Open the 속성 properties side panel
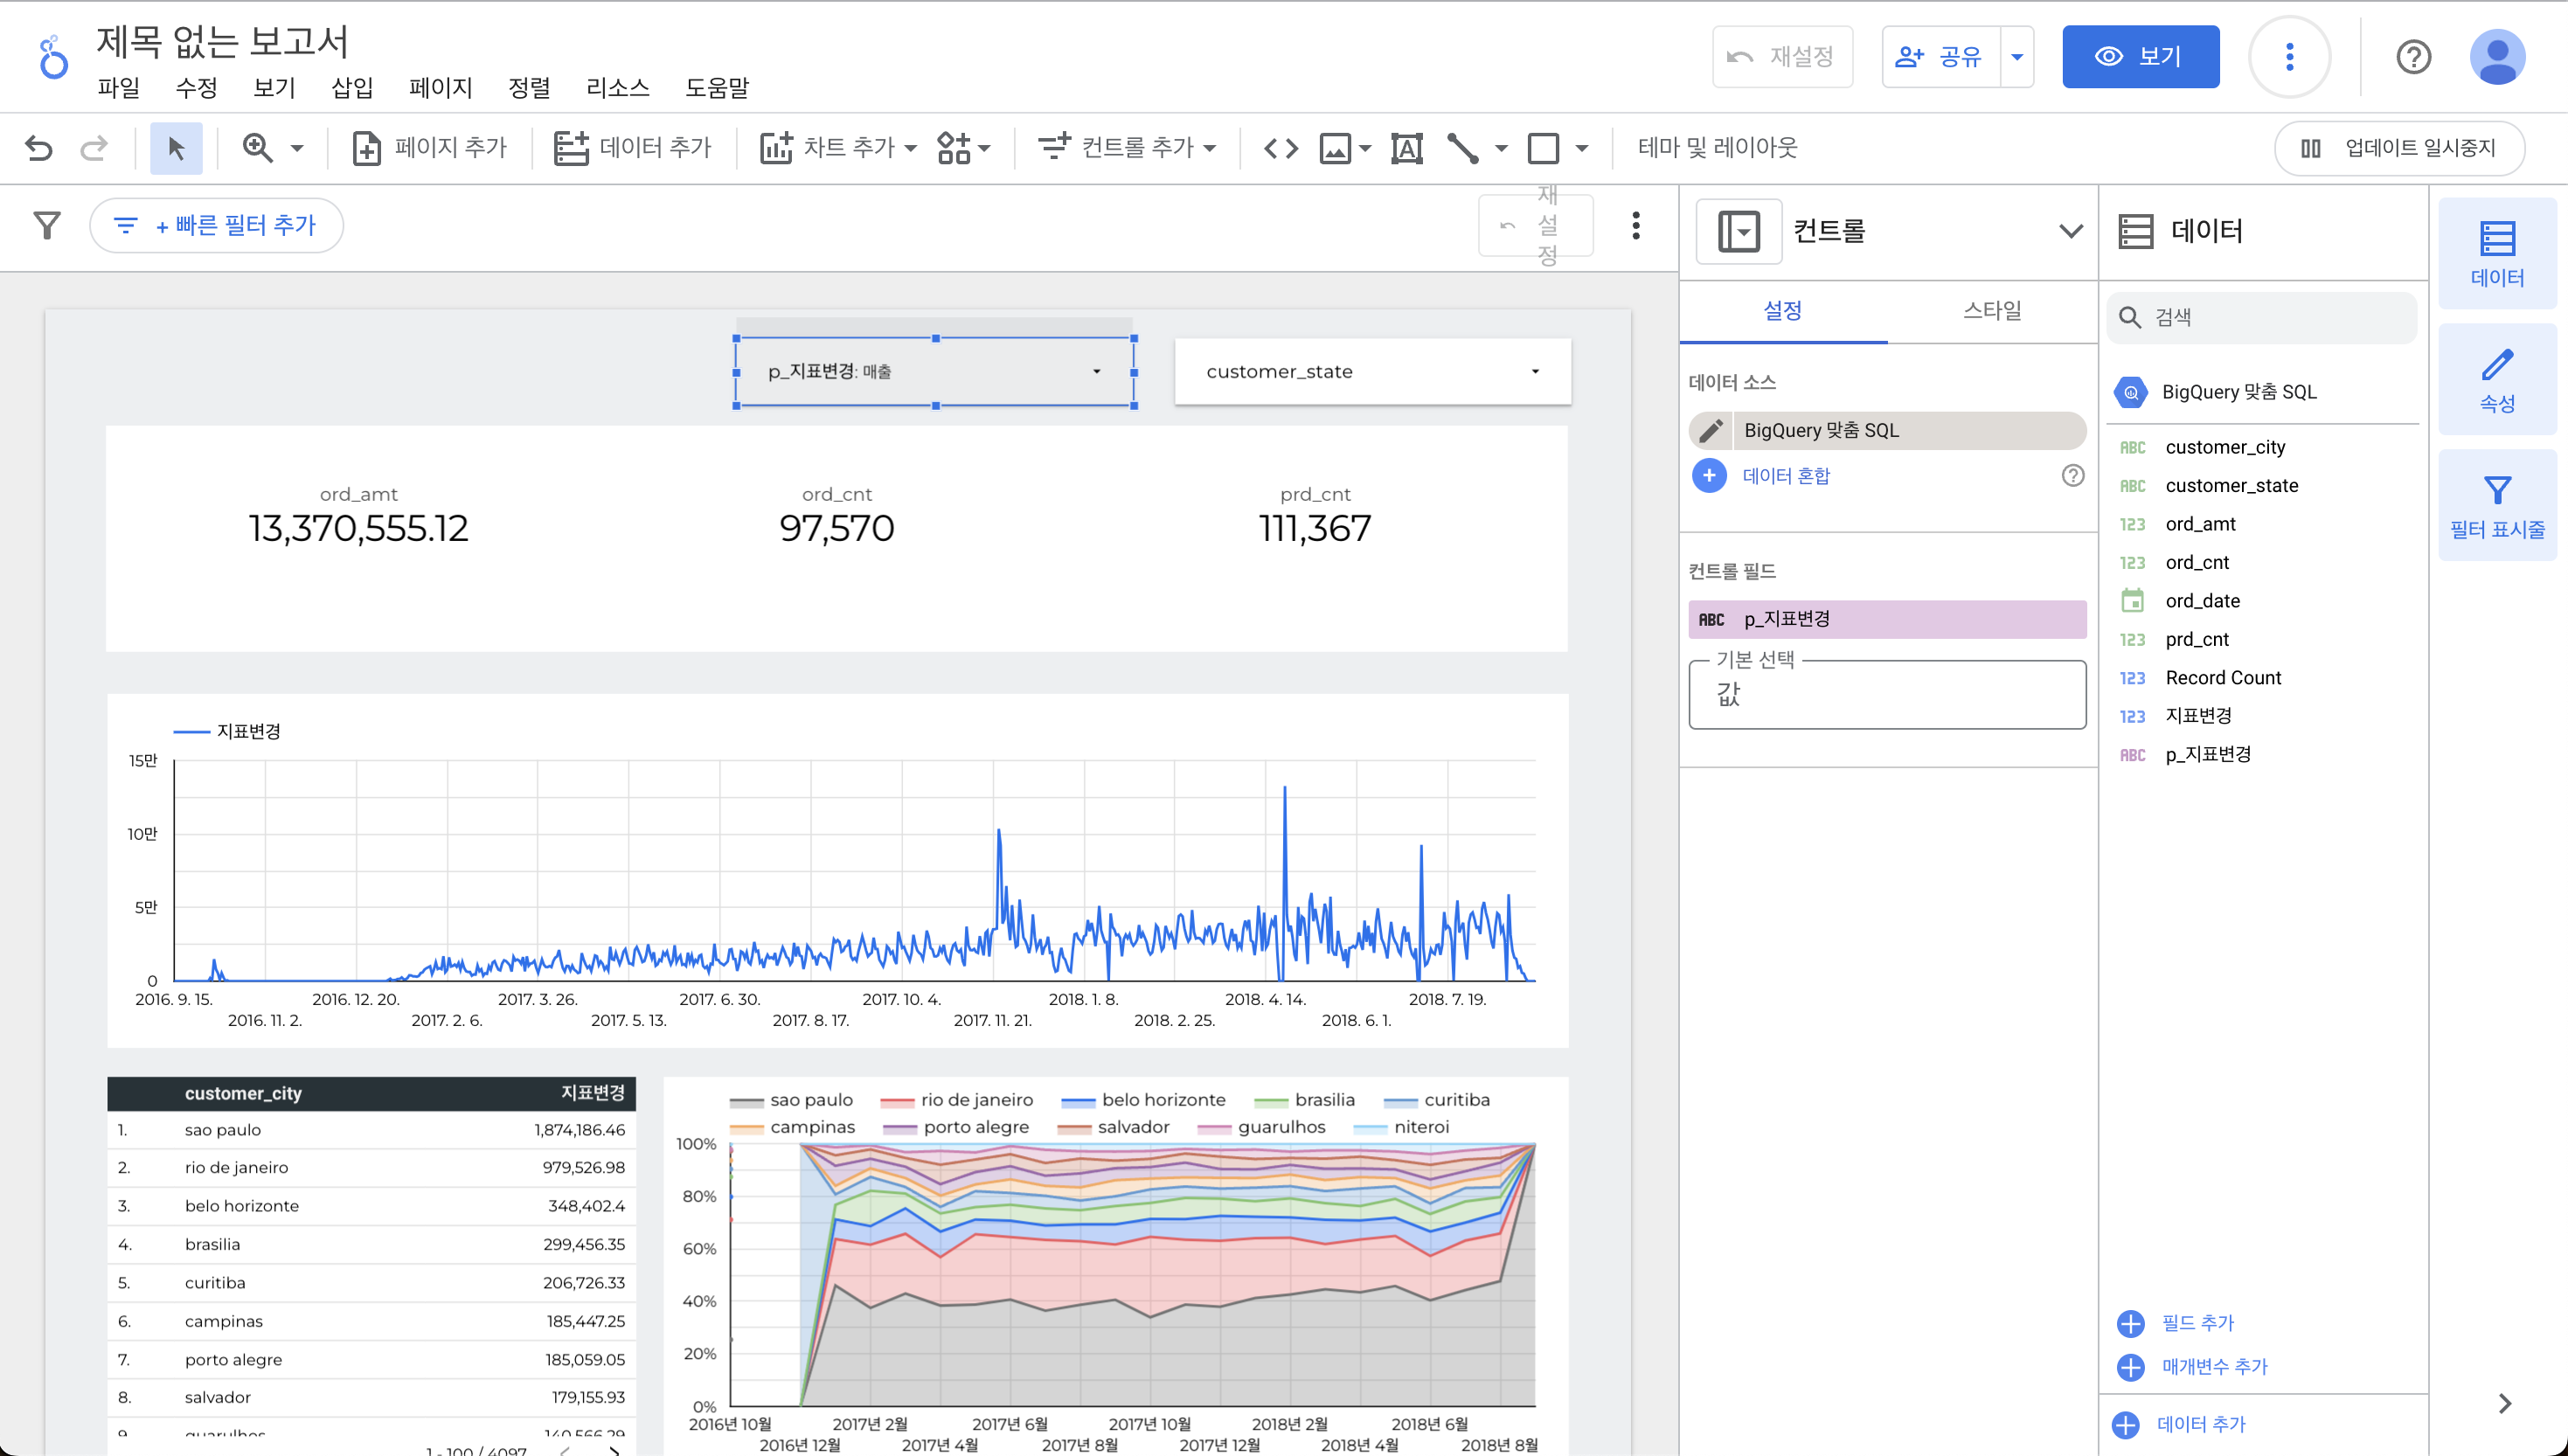 tap(2496, 379)
